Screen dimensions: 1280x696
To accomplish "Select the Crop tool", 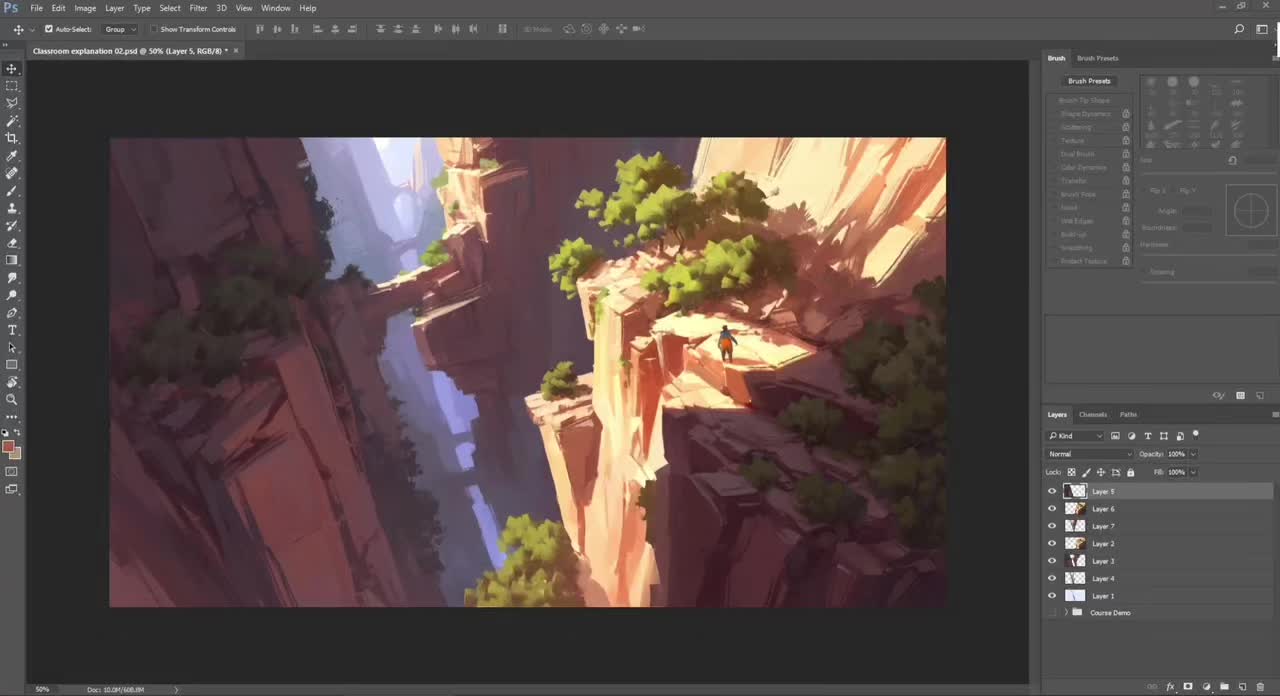I will click(12, 138).
